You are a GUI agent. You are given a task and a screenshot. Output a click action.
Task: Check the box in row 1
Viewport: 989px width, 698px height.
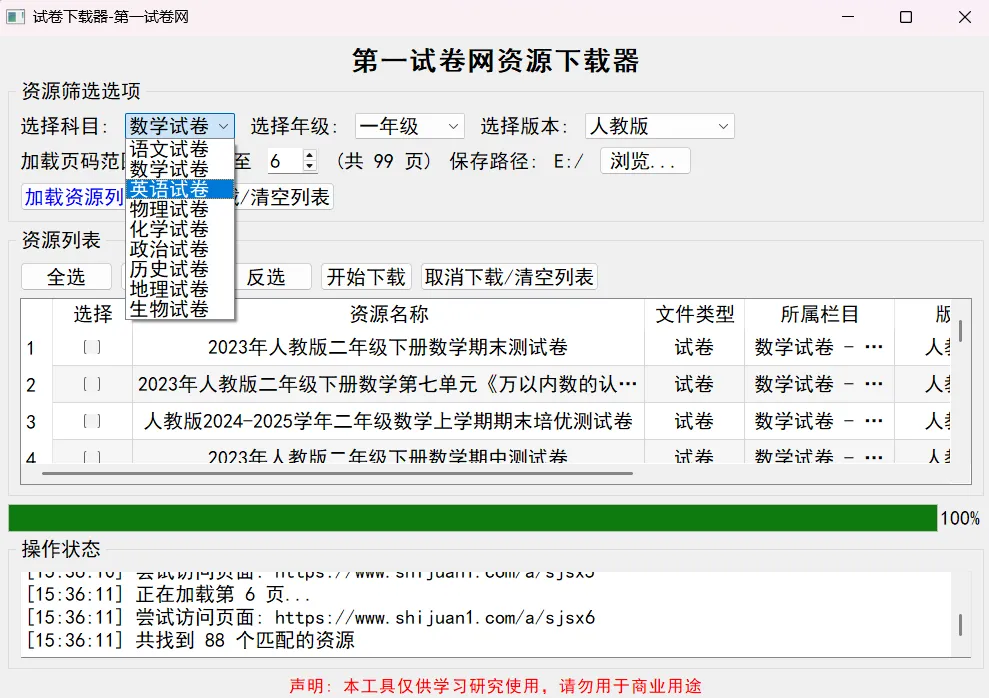tap(92, 347)
